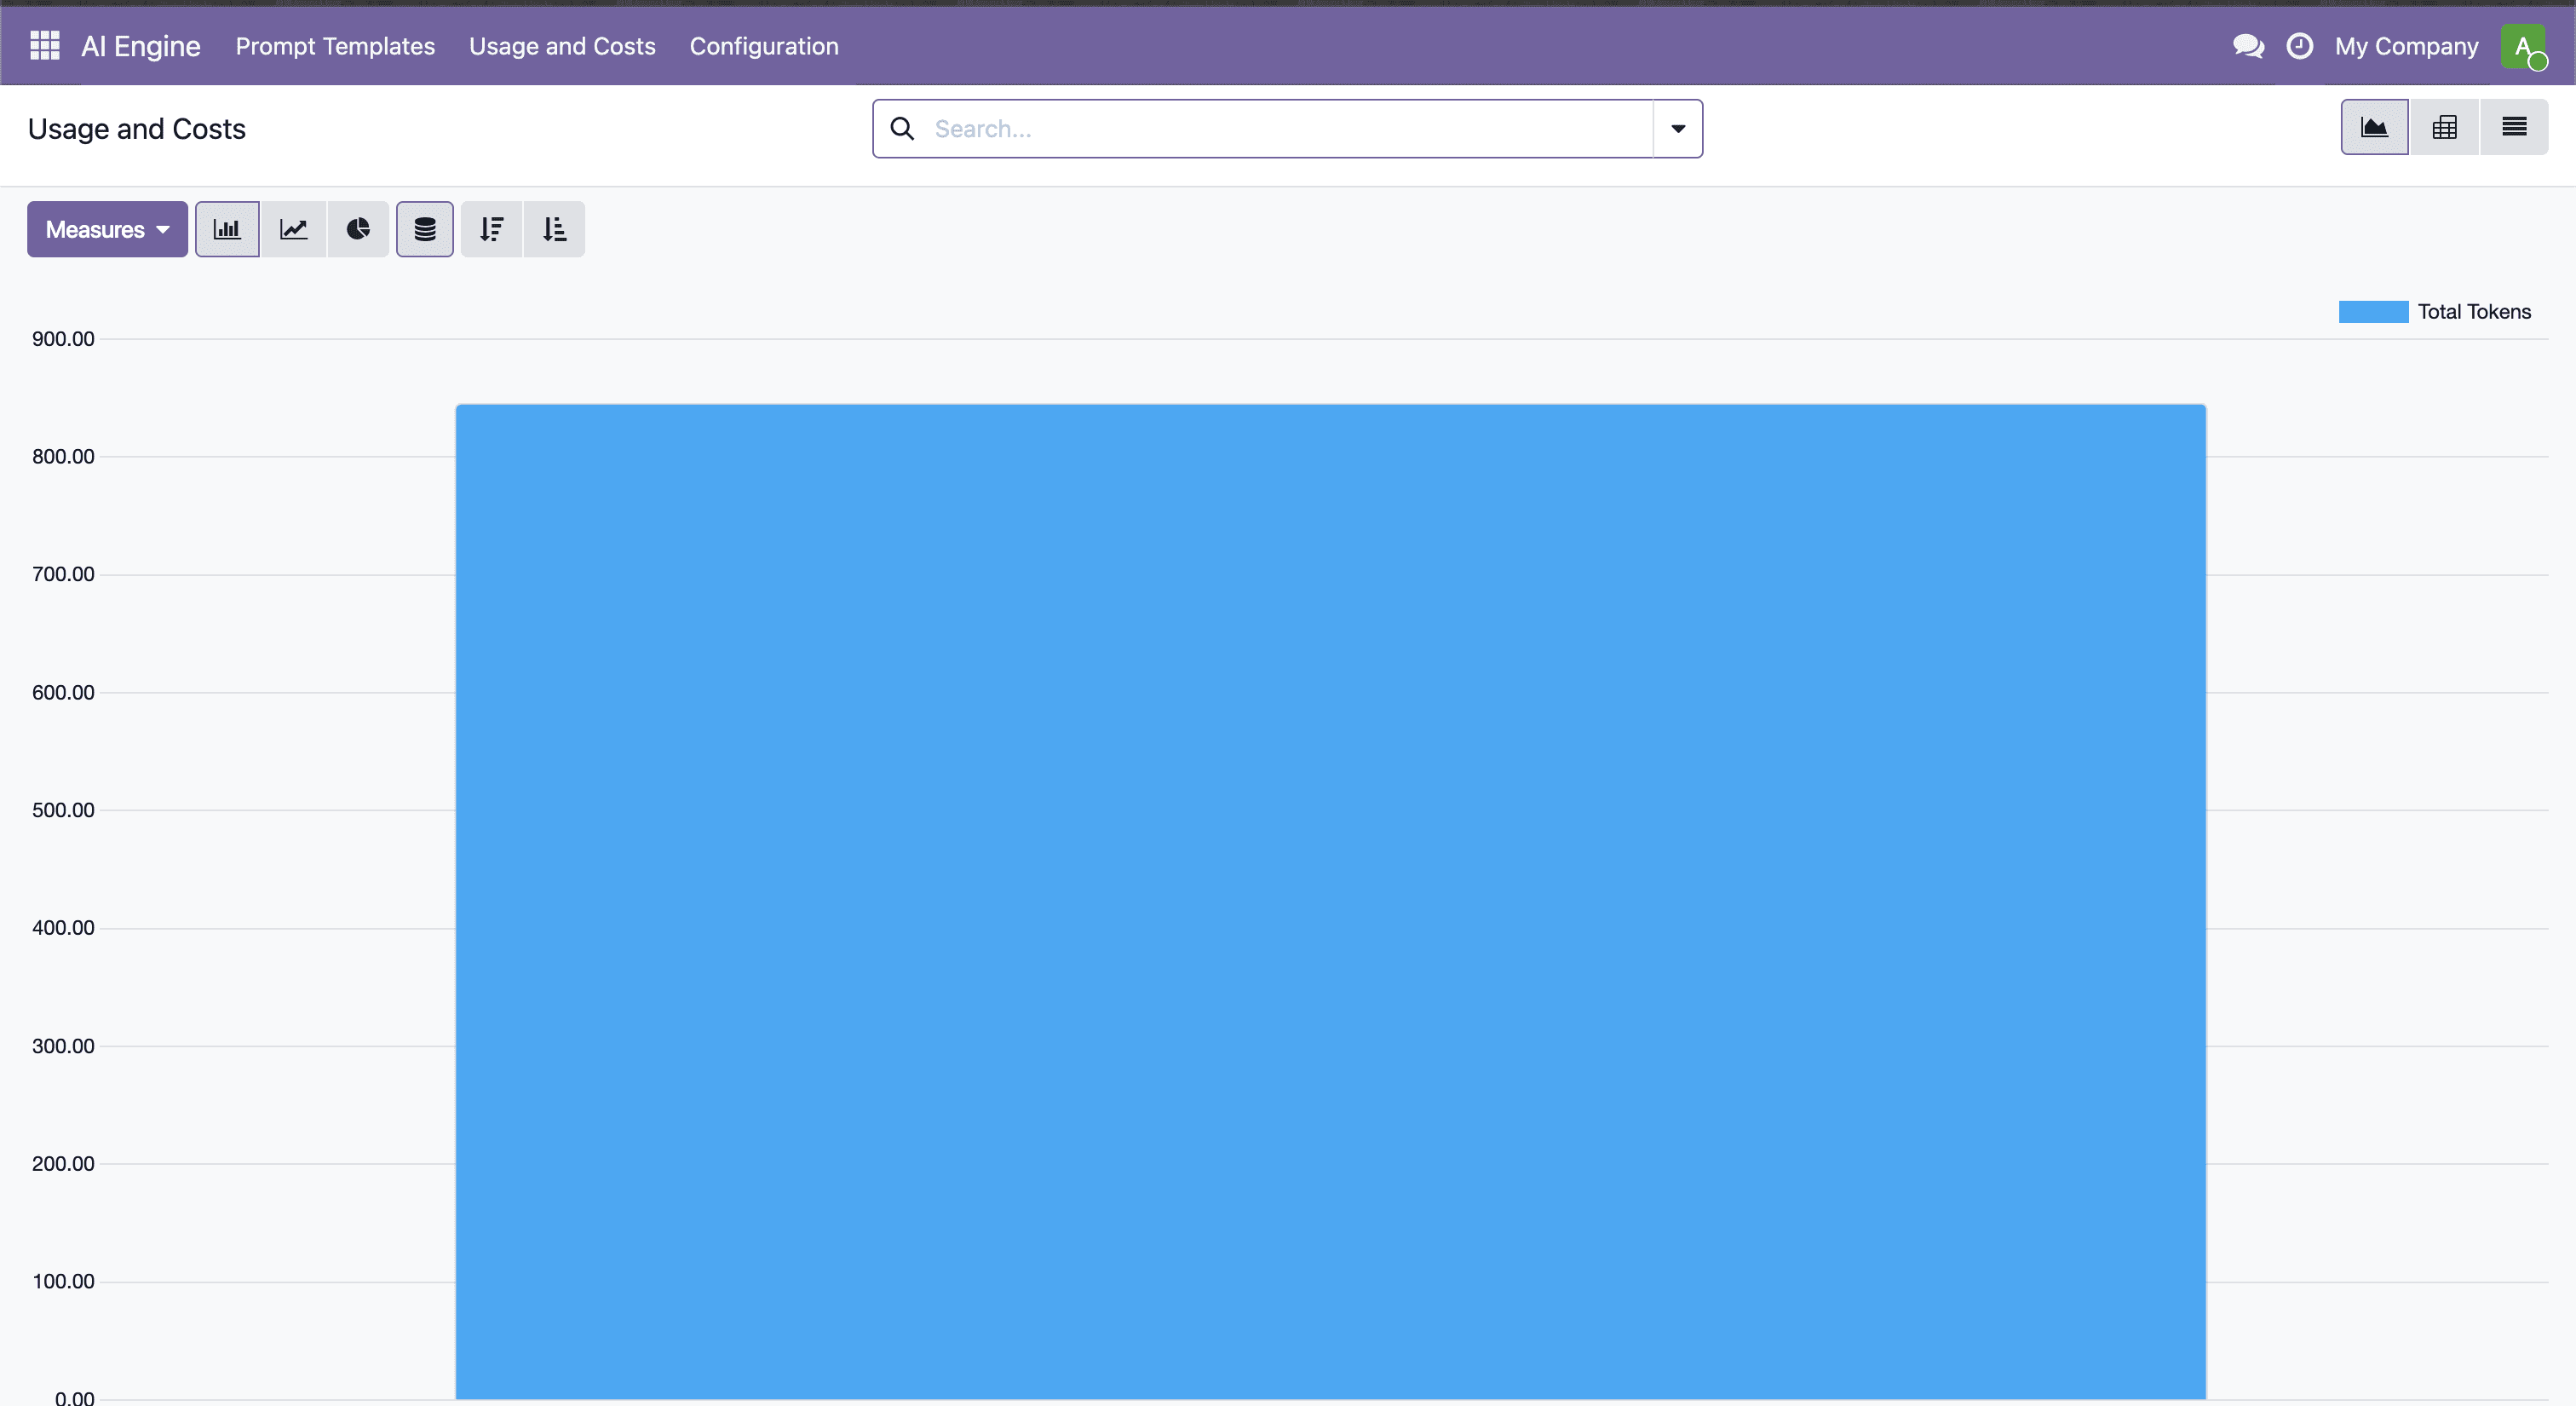Open the activities clock icon

[2300, 46]
